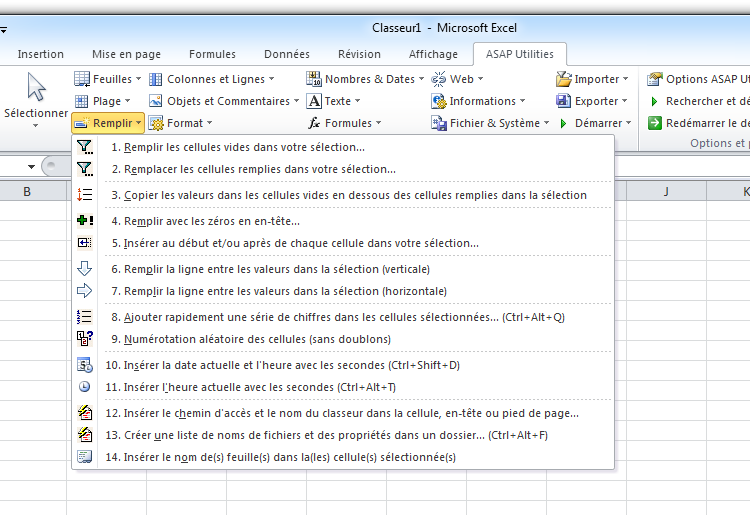Viewport: 750px width, 515px height.
Task: Click the Texte letter A icon
Action: [314, 101]
